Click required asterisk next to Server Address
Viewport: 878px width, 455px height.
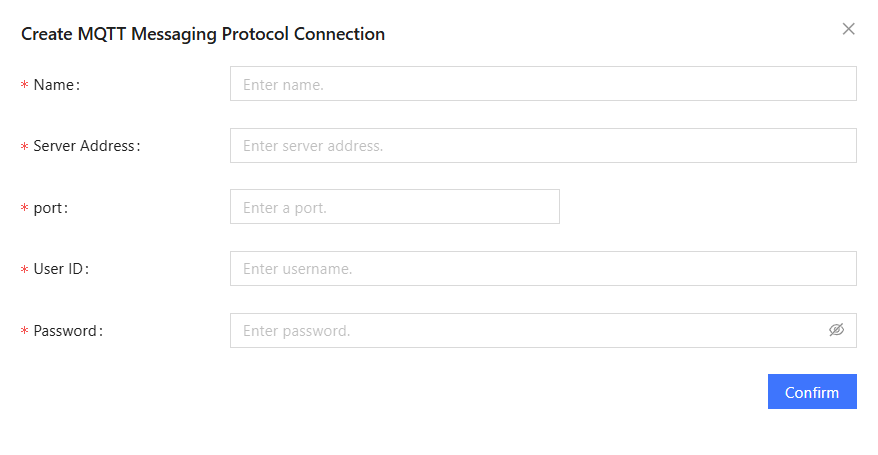(x=24, y=148)
